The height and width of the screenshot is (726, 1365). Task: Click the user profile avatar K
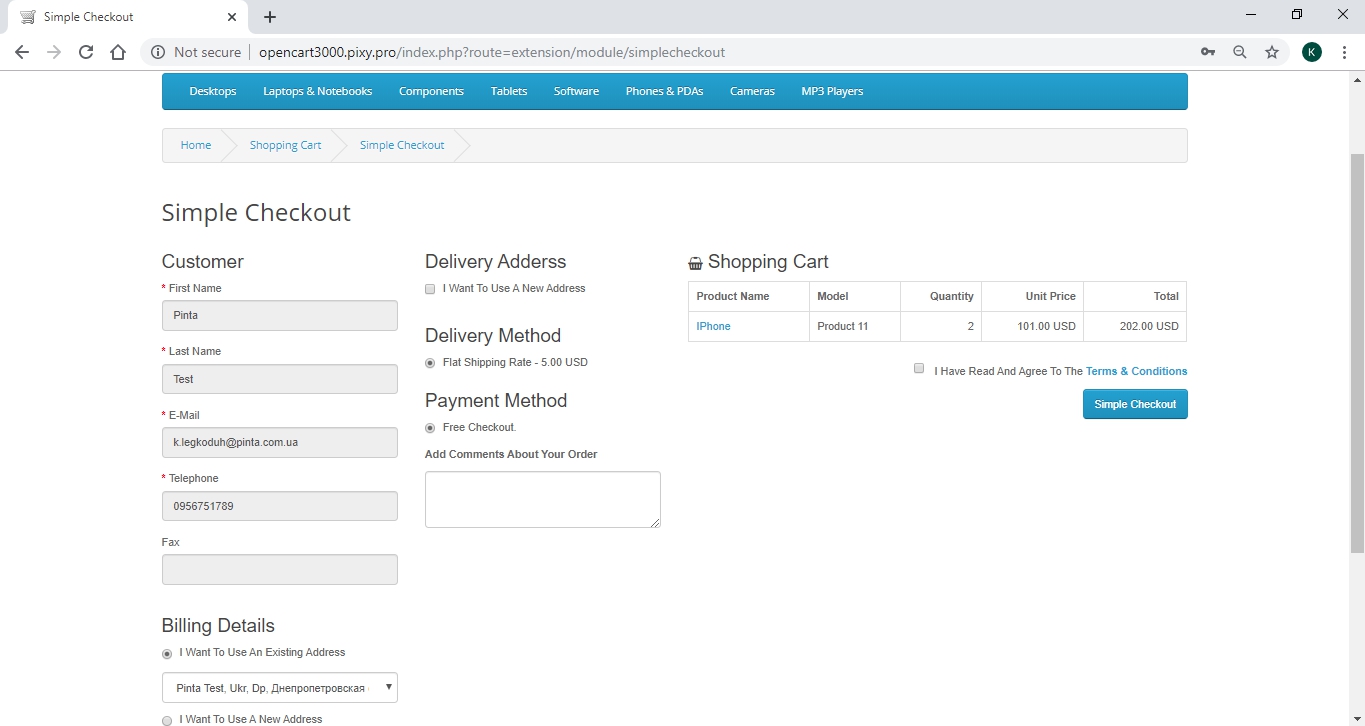click(1312, 52)
